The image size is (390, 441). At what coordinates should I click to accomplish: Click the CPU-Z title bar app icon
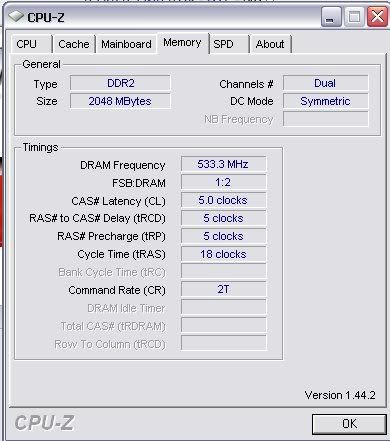click(16, 16)
